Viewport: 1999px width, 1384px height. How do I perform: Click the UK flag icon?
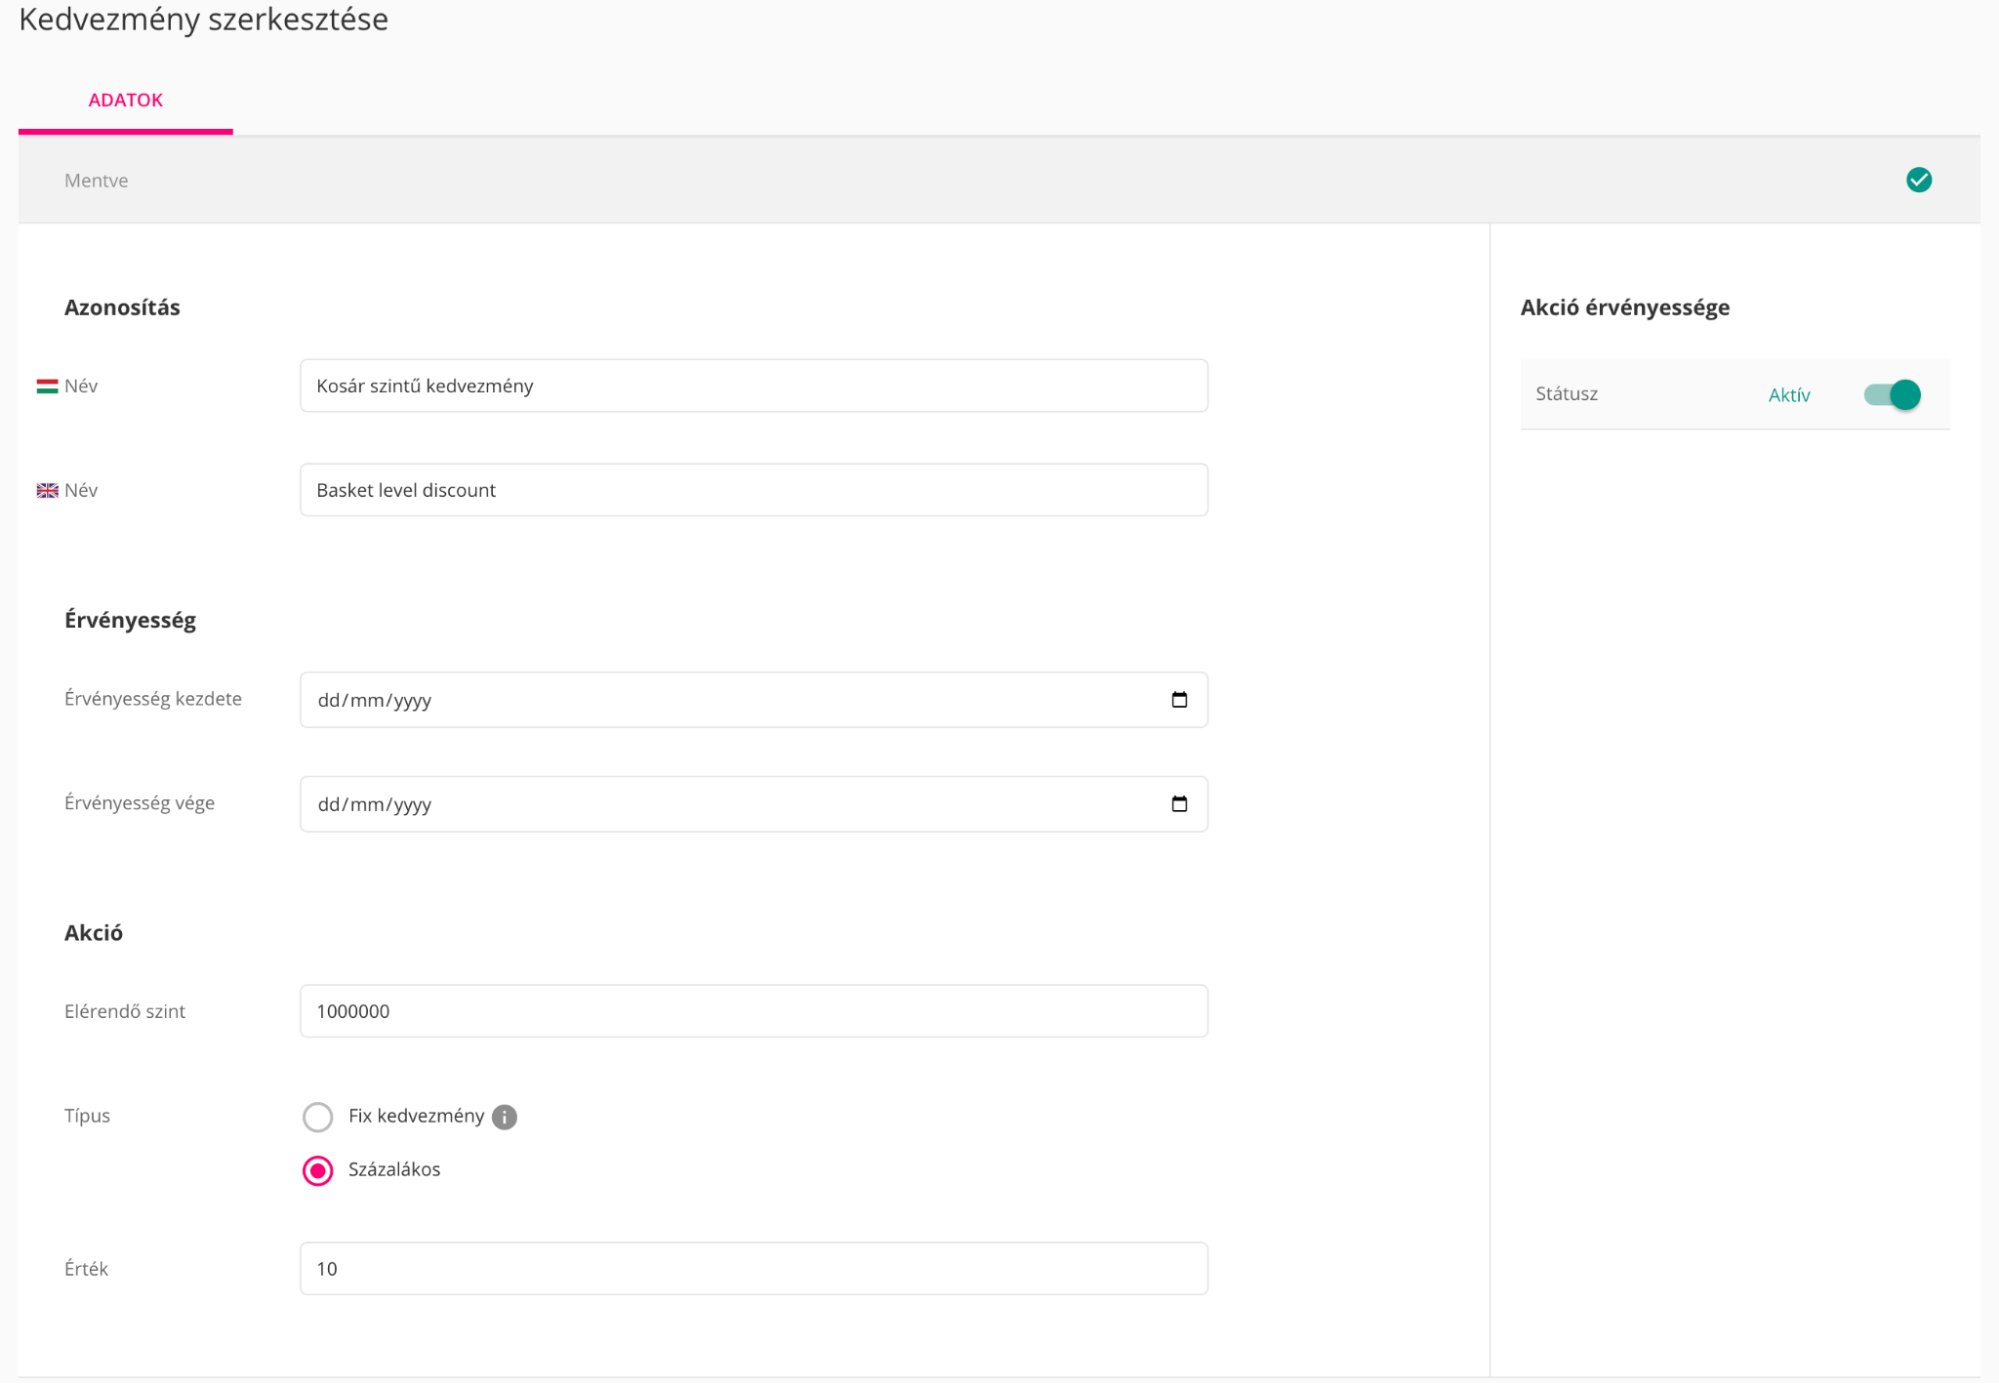tap(47, 490)
